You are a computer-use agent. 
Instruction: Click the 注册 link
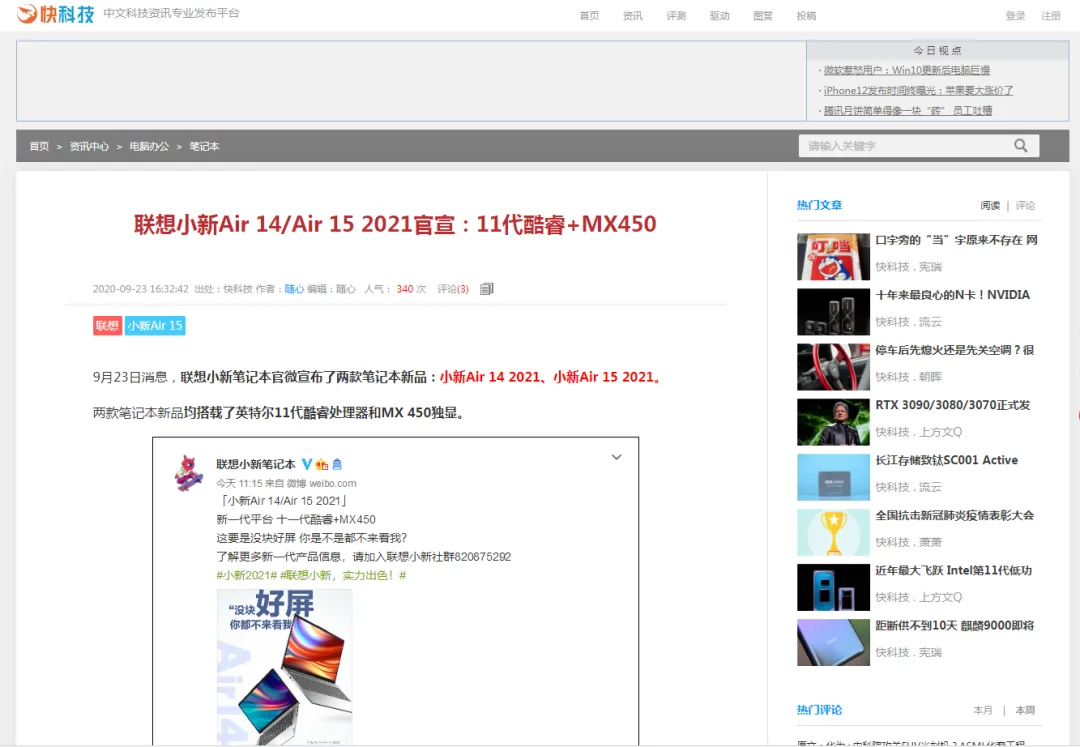[1050, 16]
